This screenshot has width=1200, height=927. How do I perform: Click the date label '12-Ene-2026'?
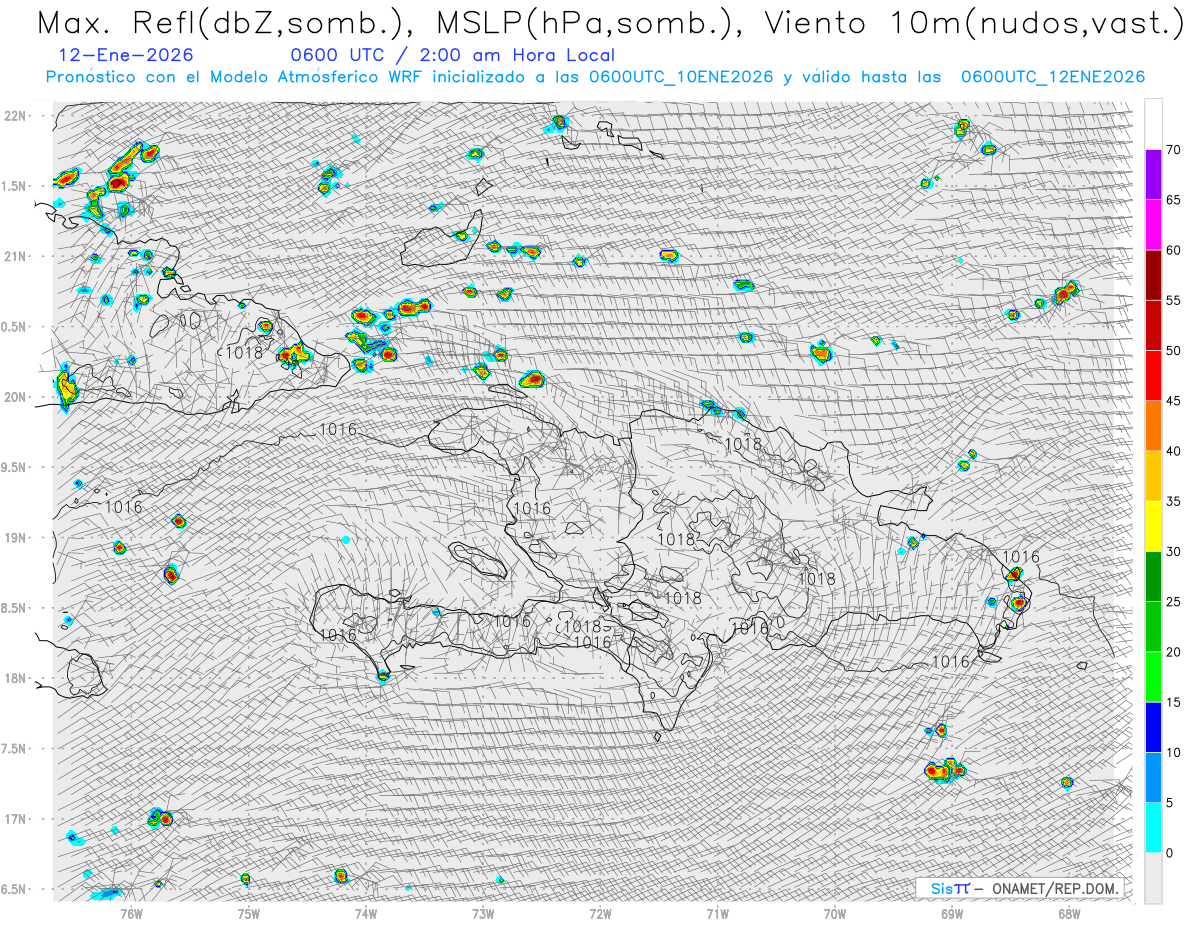(x=126, y=56)
